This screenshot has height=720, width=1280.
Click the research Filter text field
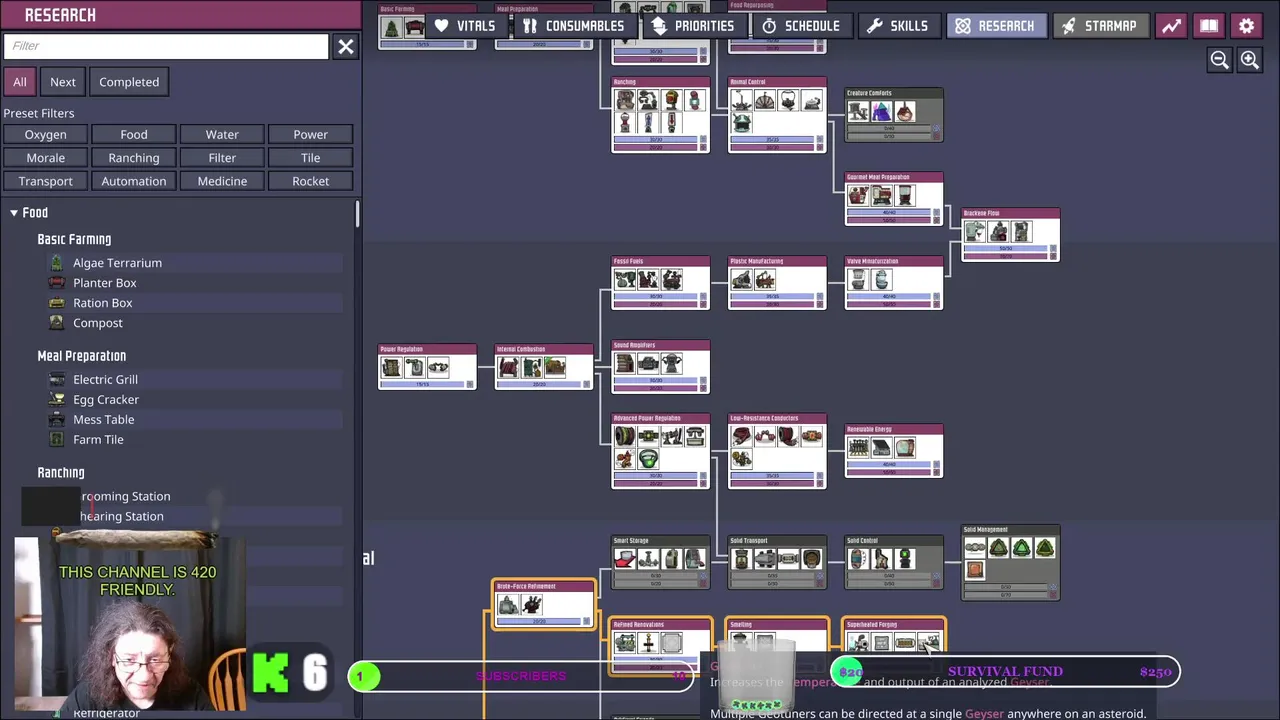point(166,46)
